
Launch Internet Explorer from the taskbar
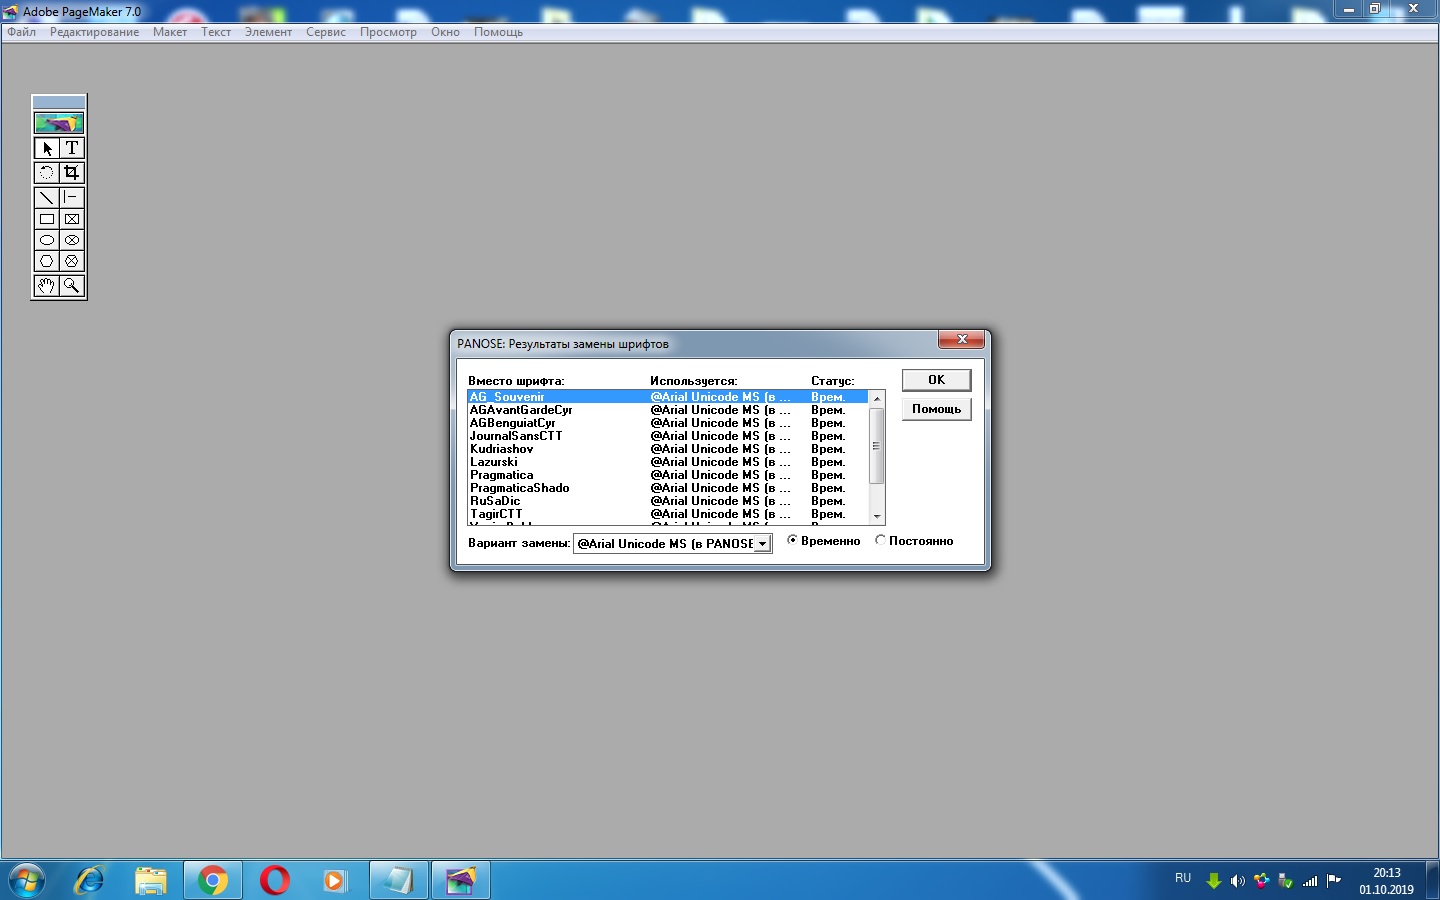point(90,881)
